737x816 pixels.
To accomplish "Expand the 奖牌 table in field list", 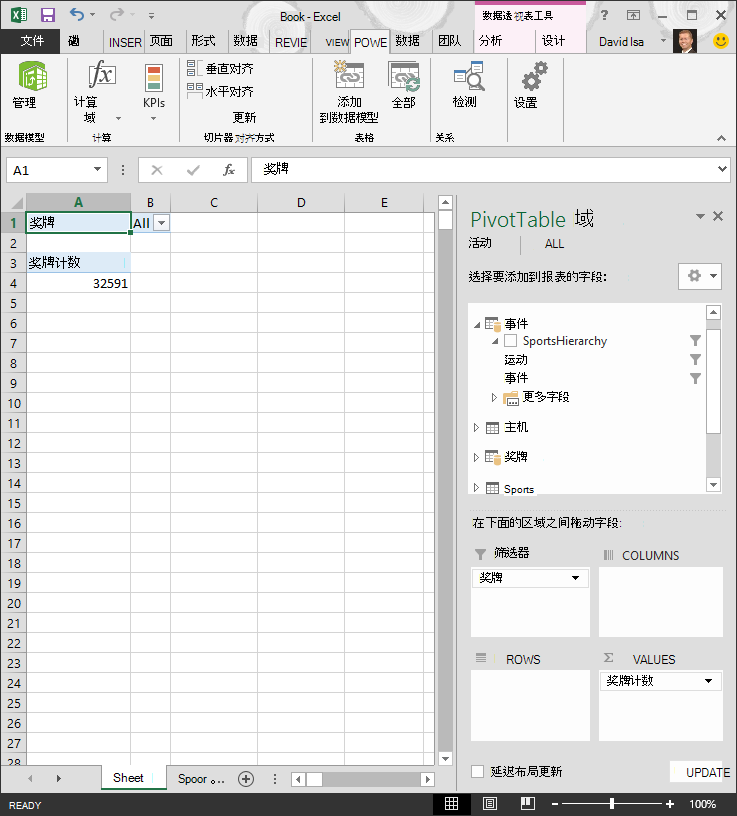I will [476, 457].
